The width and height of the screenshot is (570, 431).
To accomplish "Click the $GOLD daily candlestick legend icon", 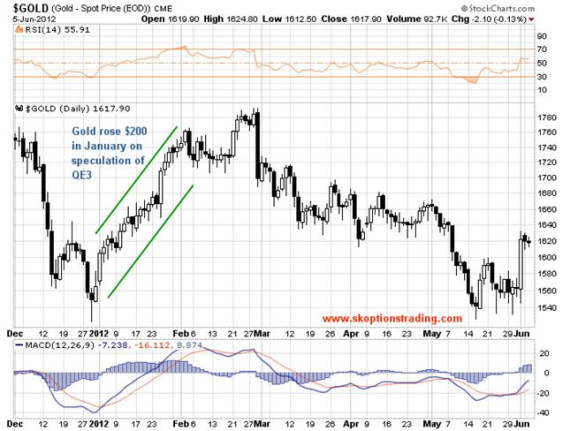I will [19, 108].
